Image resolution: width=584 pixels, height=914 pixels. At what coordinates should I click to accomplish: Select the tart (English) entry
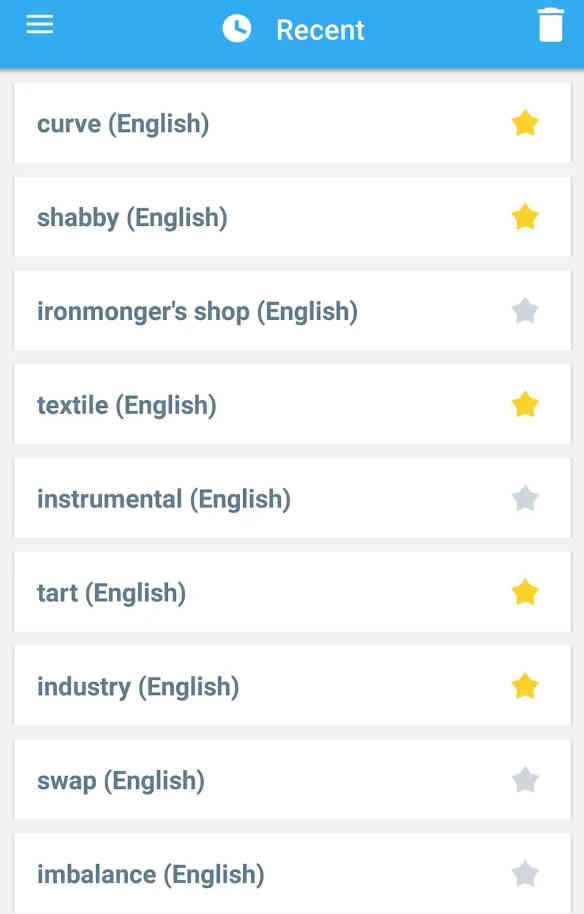tap(292, 592)
